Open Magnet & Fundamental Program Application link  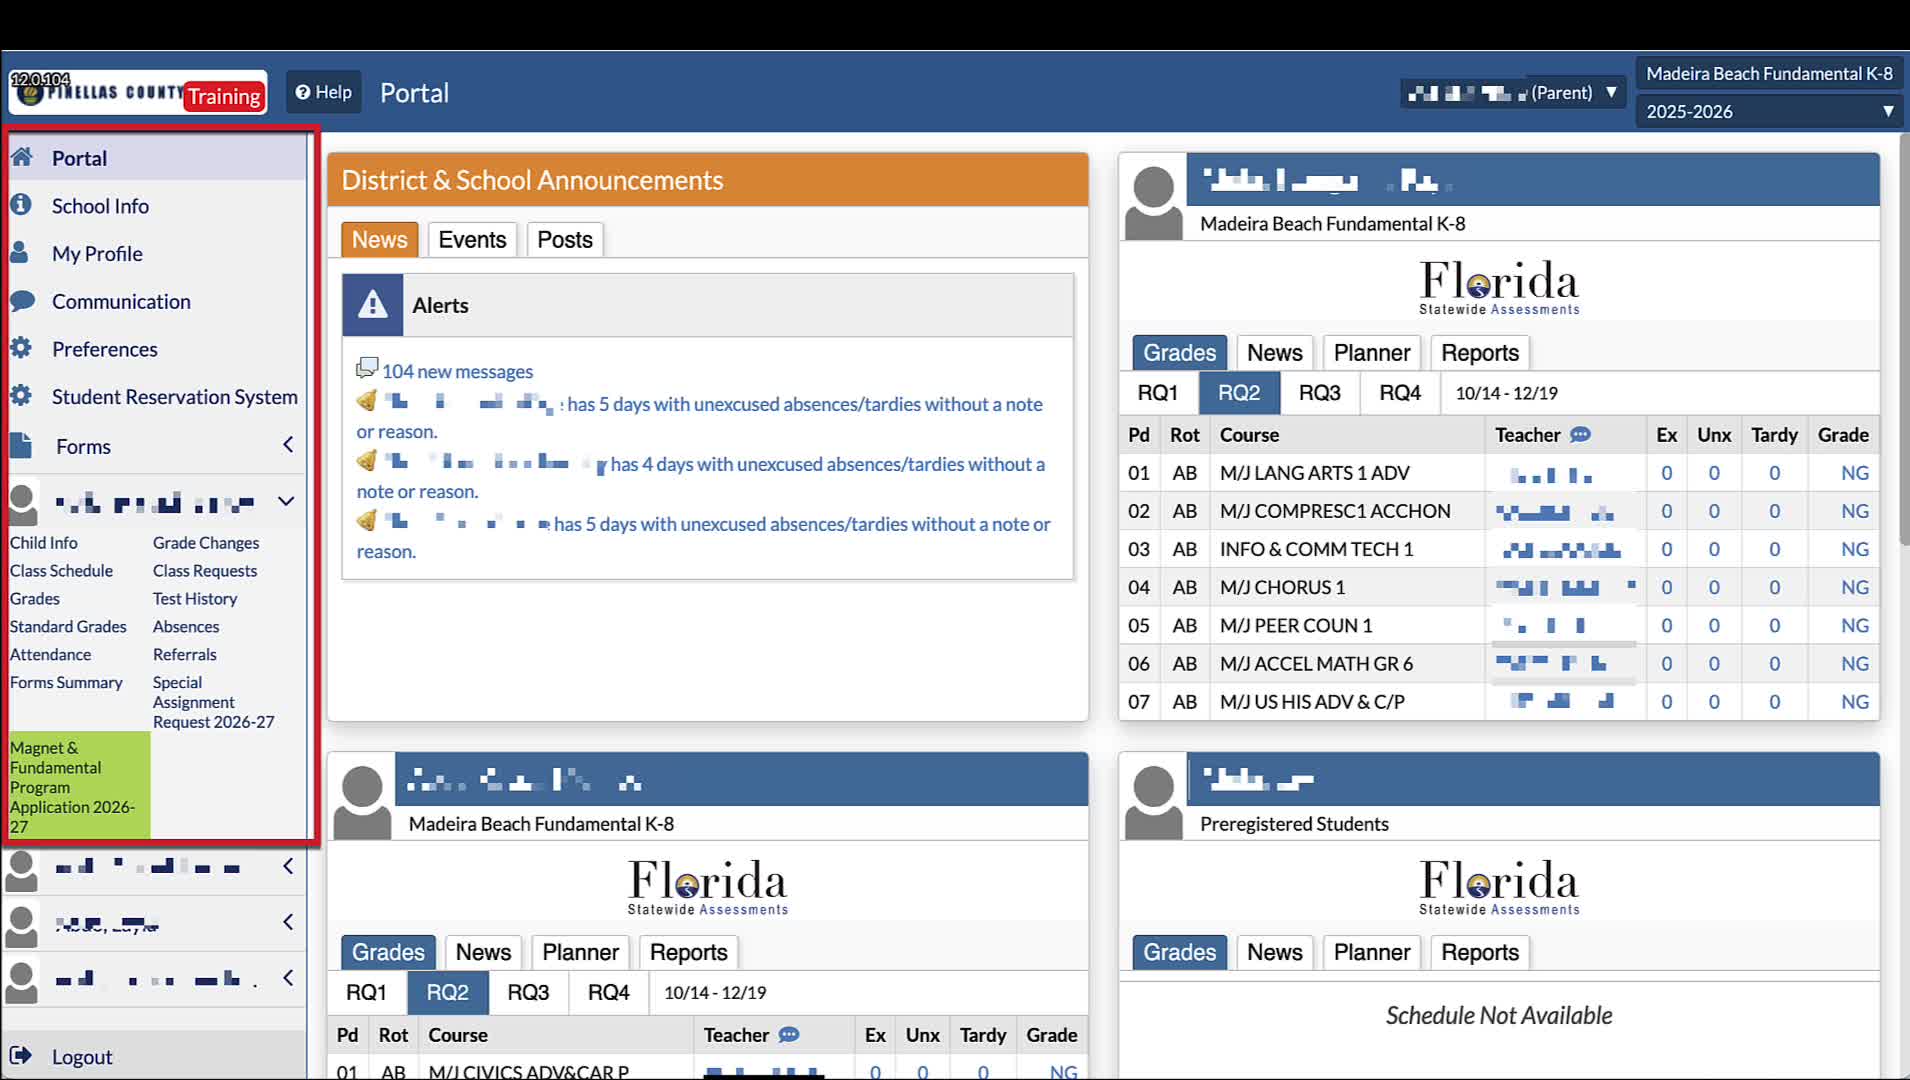coord(72,787)
